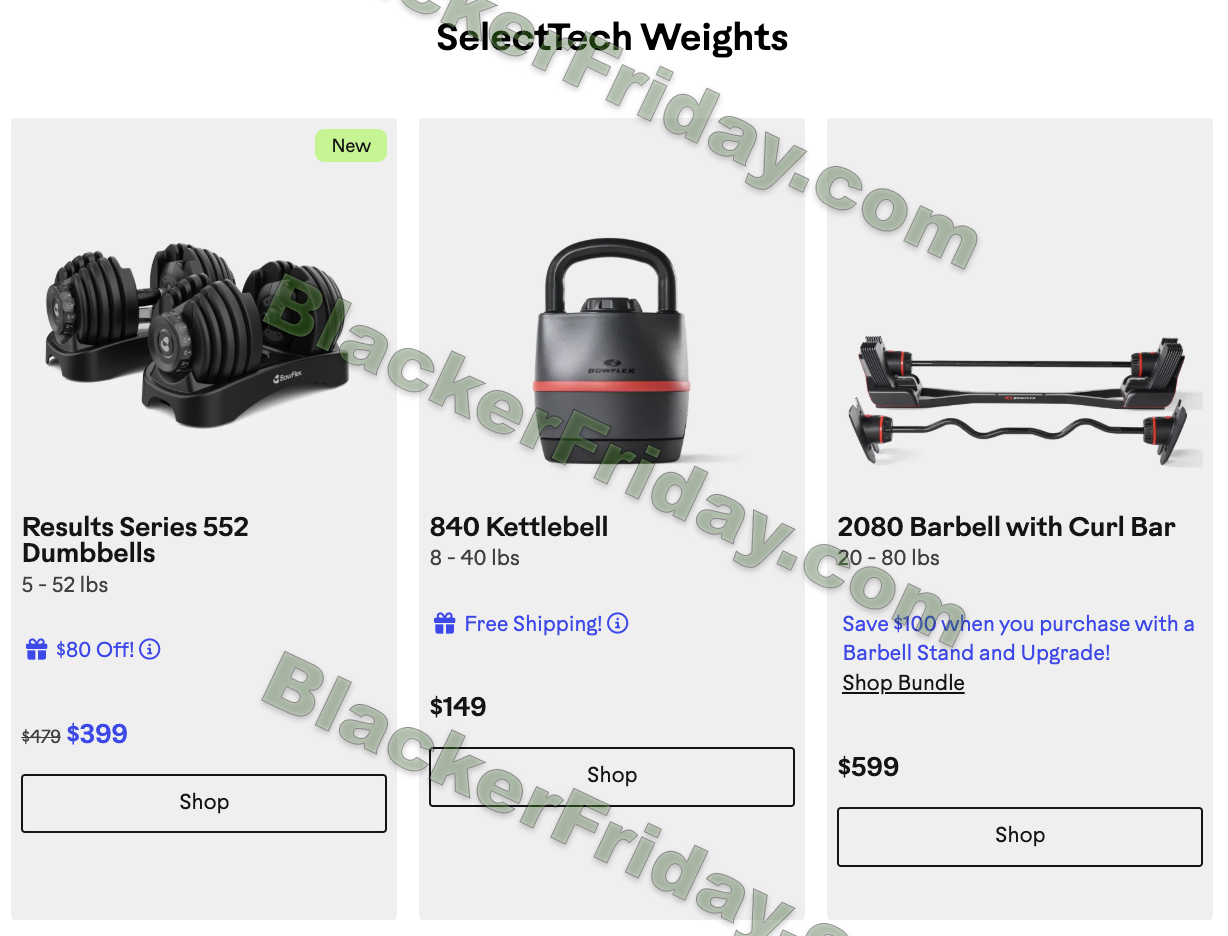1228x936 pixels.
Task: Open the info icon next to Free Shipping
Action: pos(618,623)
